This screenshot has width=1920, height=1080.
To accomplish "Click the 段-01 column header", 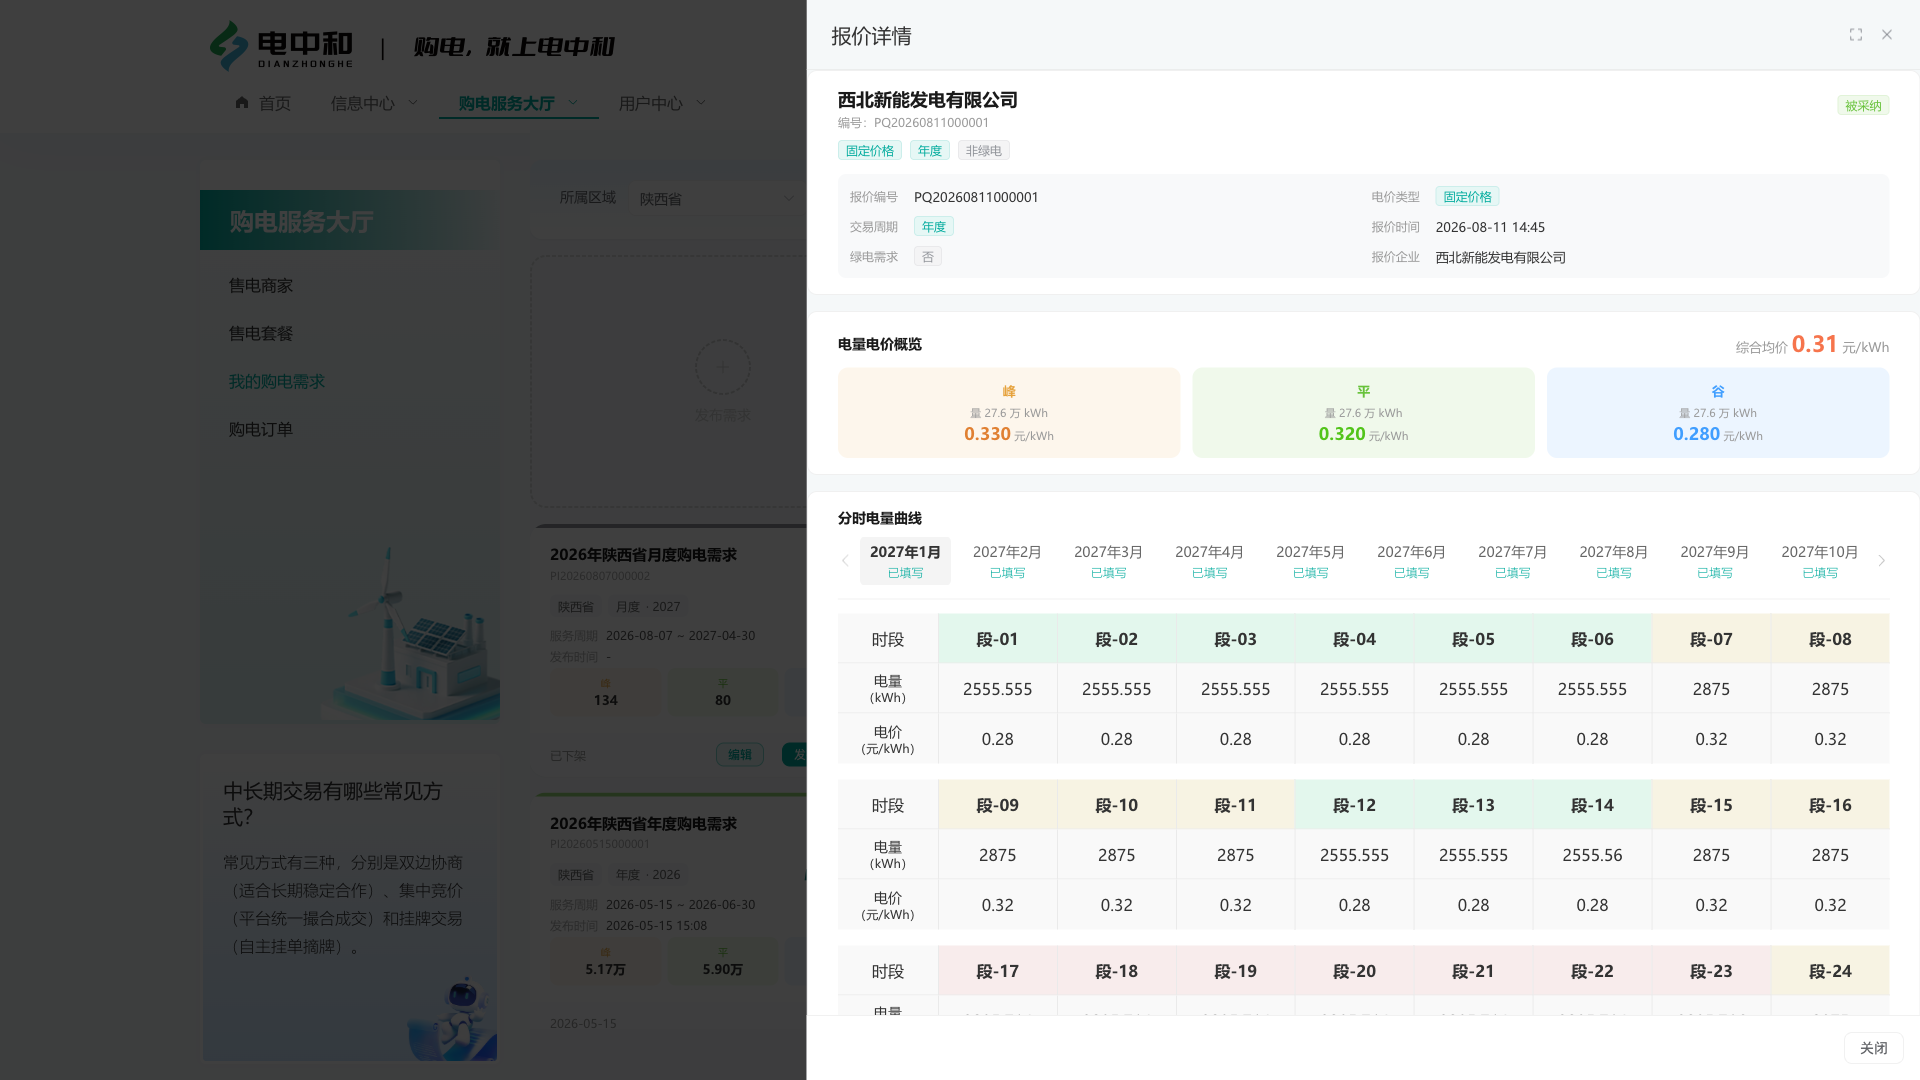I will pos(997,639).
